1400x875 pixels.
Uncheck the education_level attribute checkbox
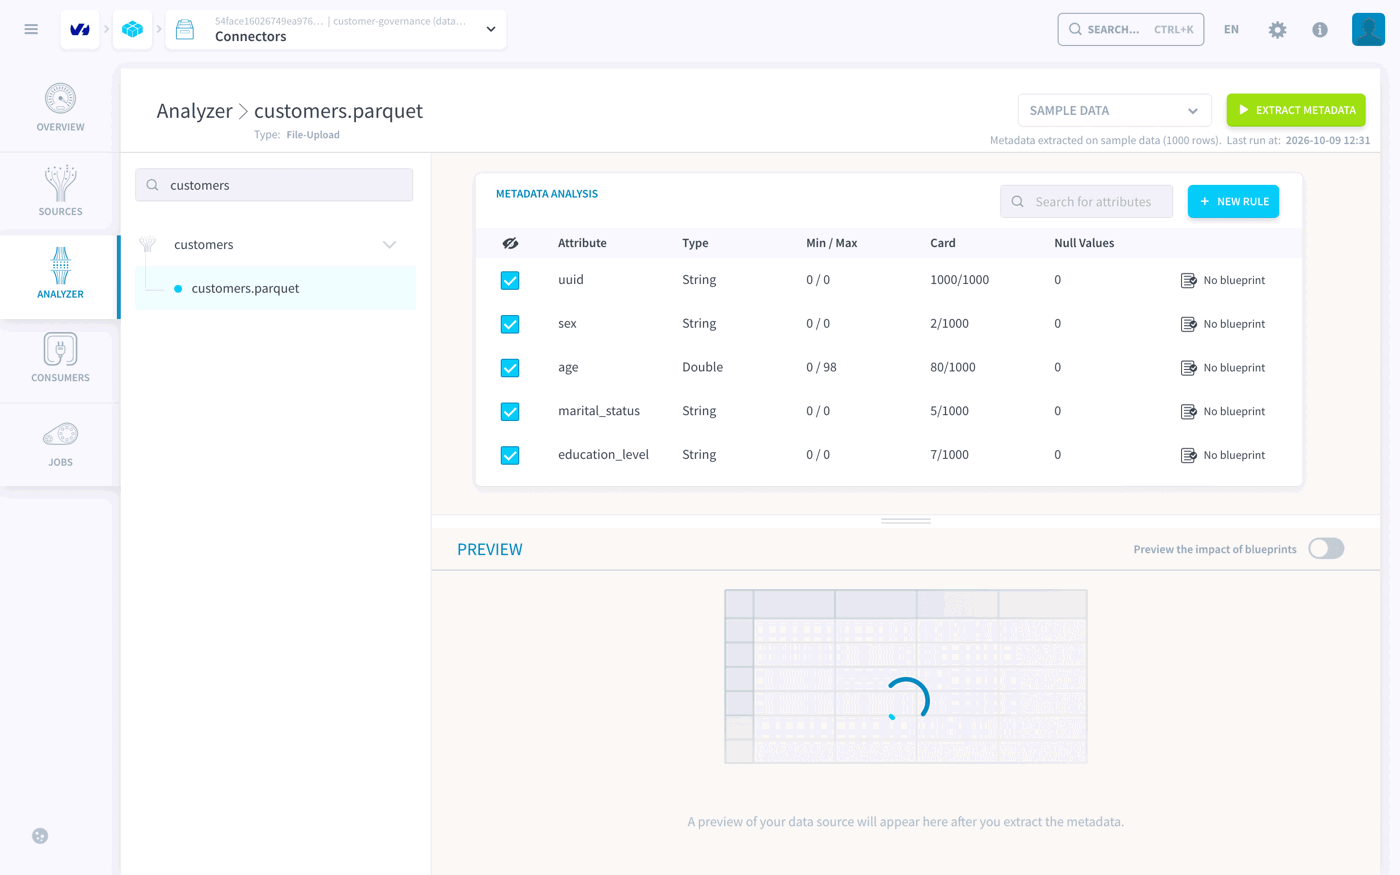tap(510, 455)
